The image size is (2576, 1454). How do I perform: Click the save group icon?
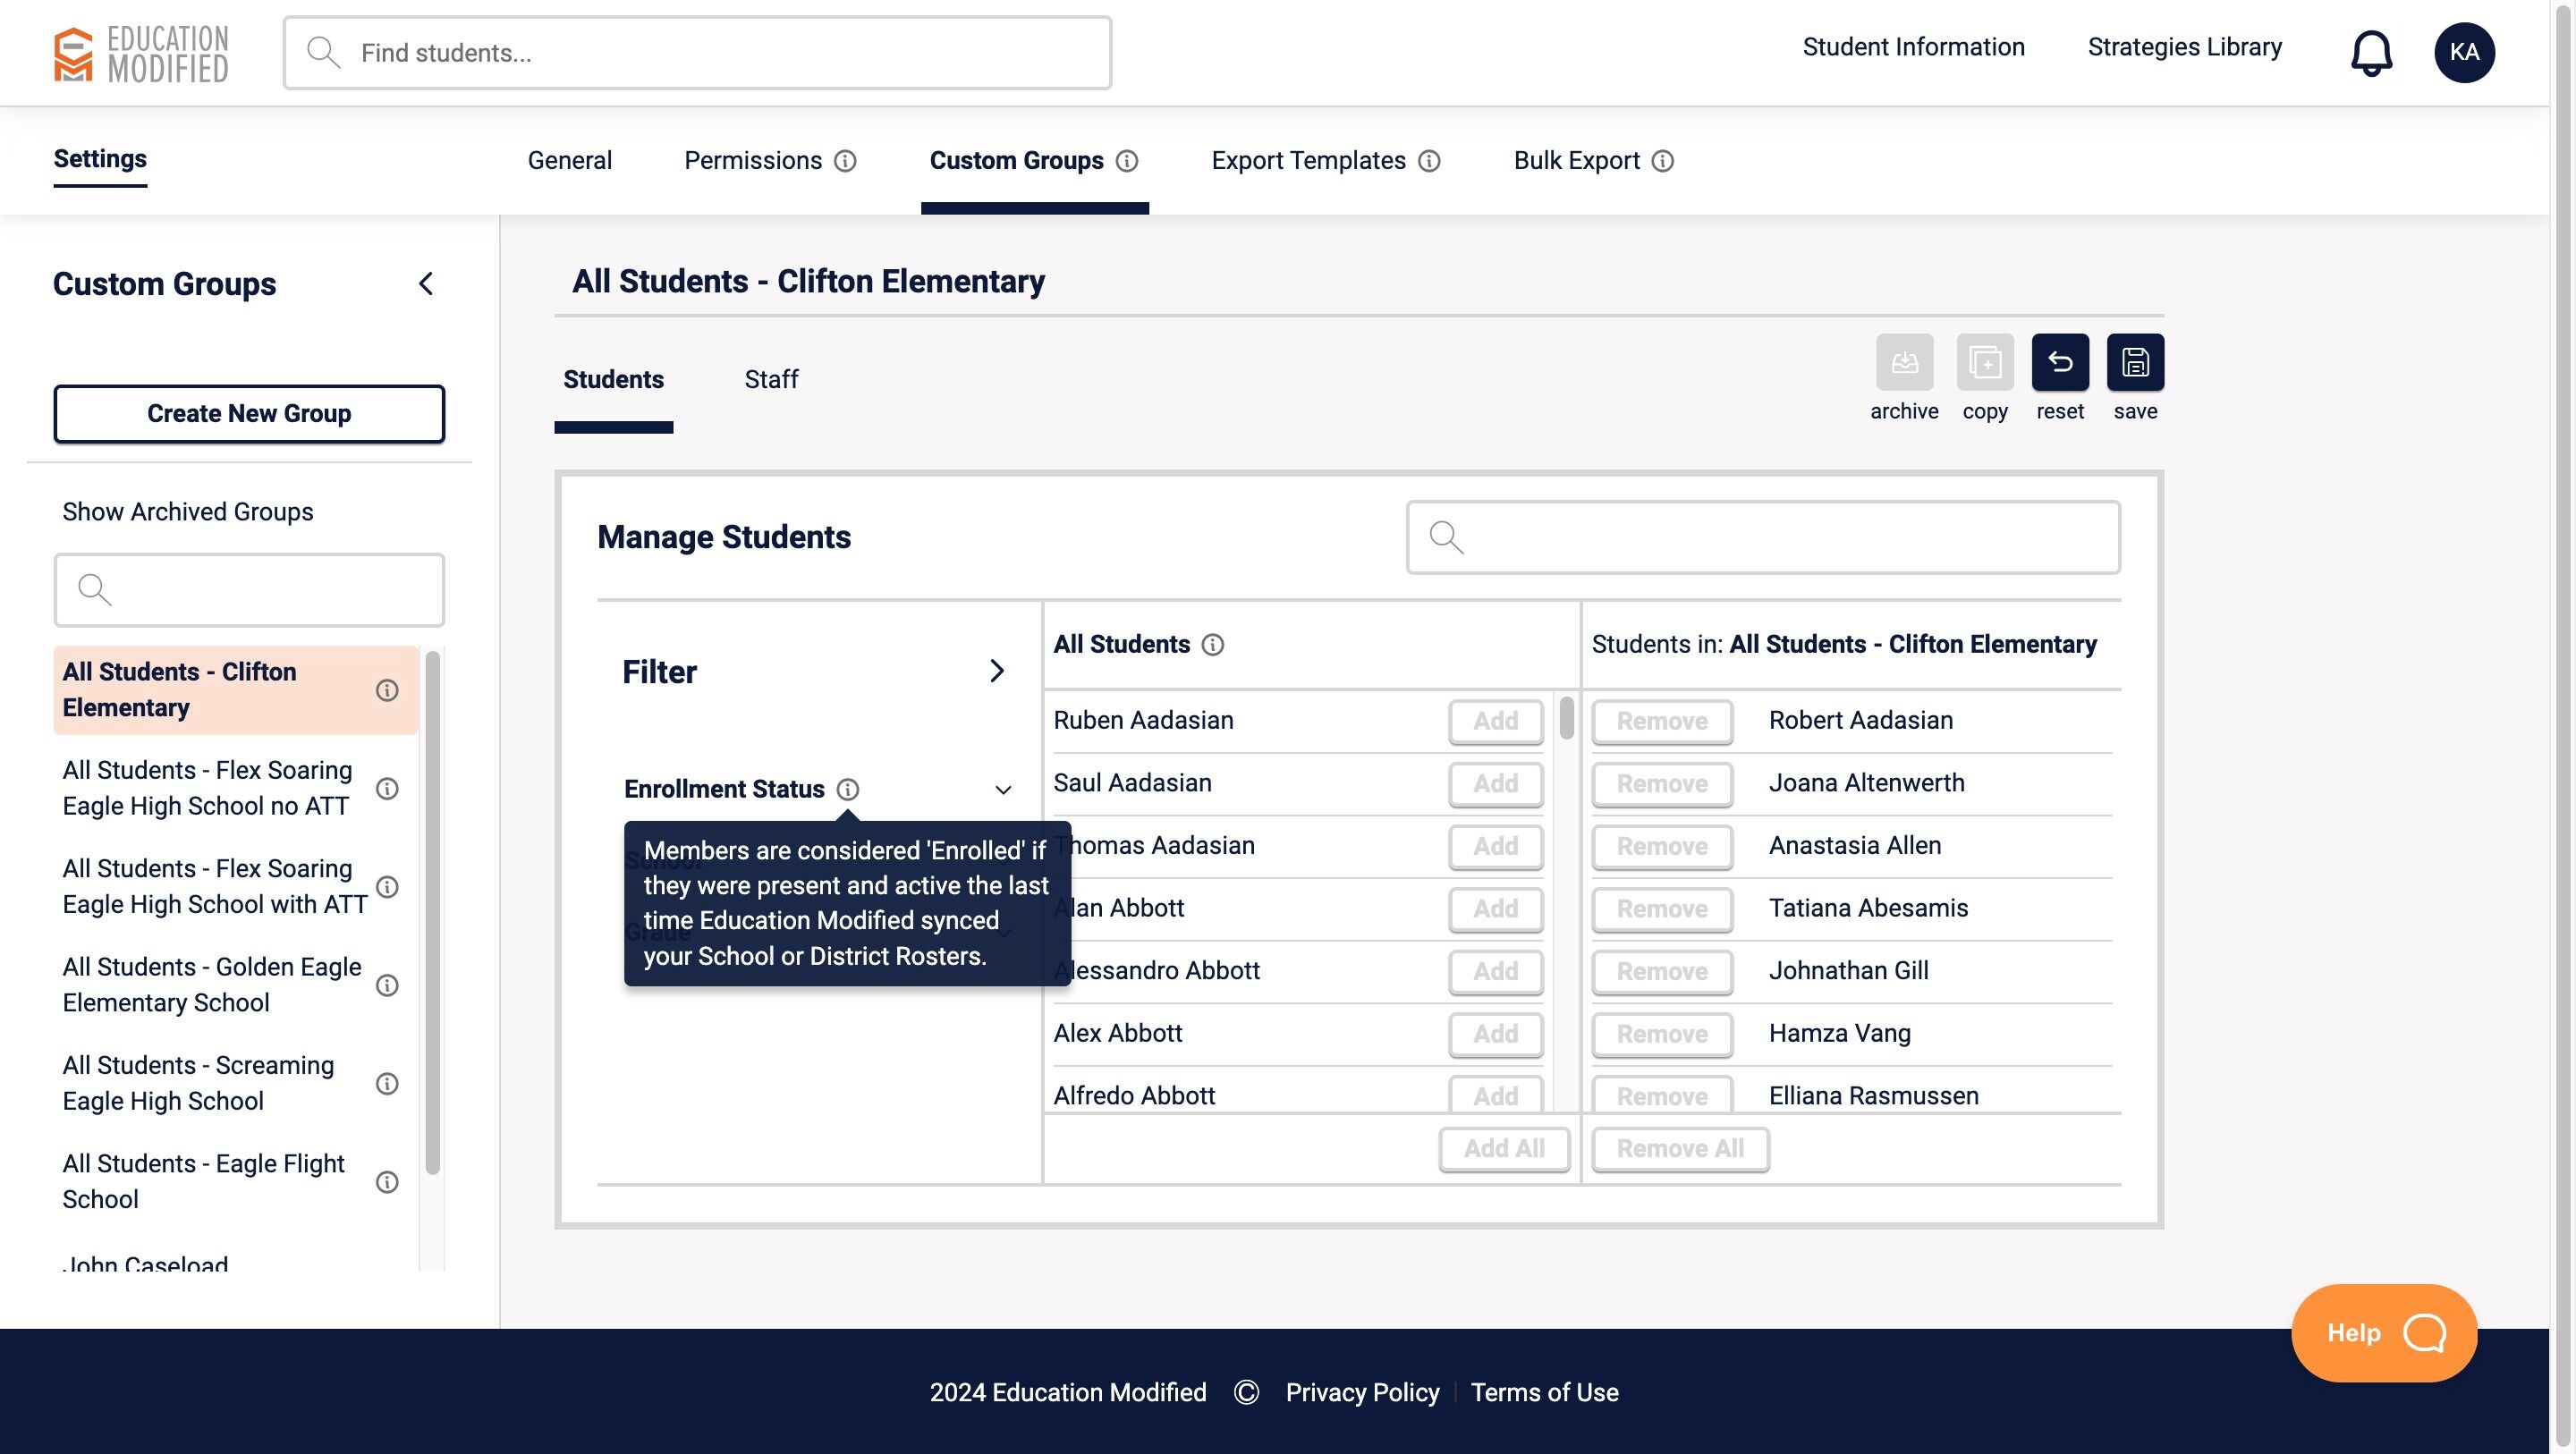point(2135,362)
